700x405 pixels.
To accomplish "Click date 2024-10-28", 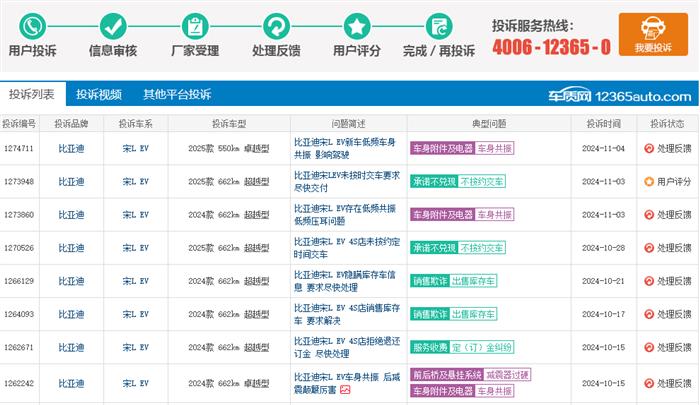I will [604, 248].
